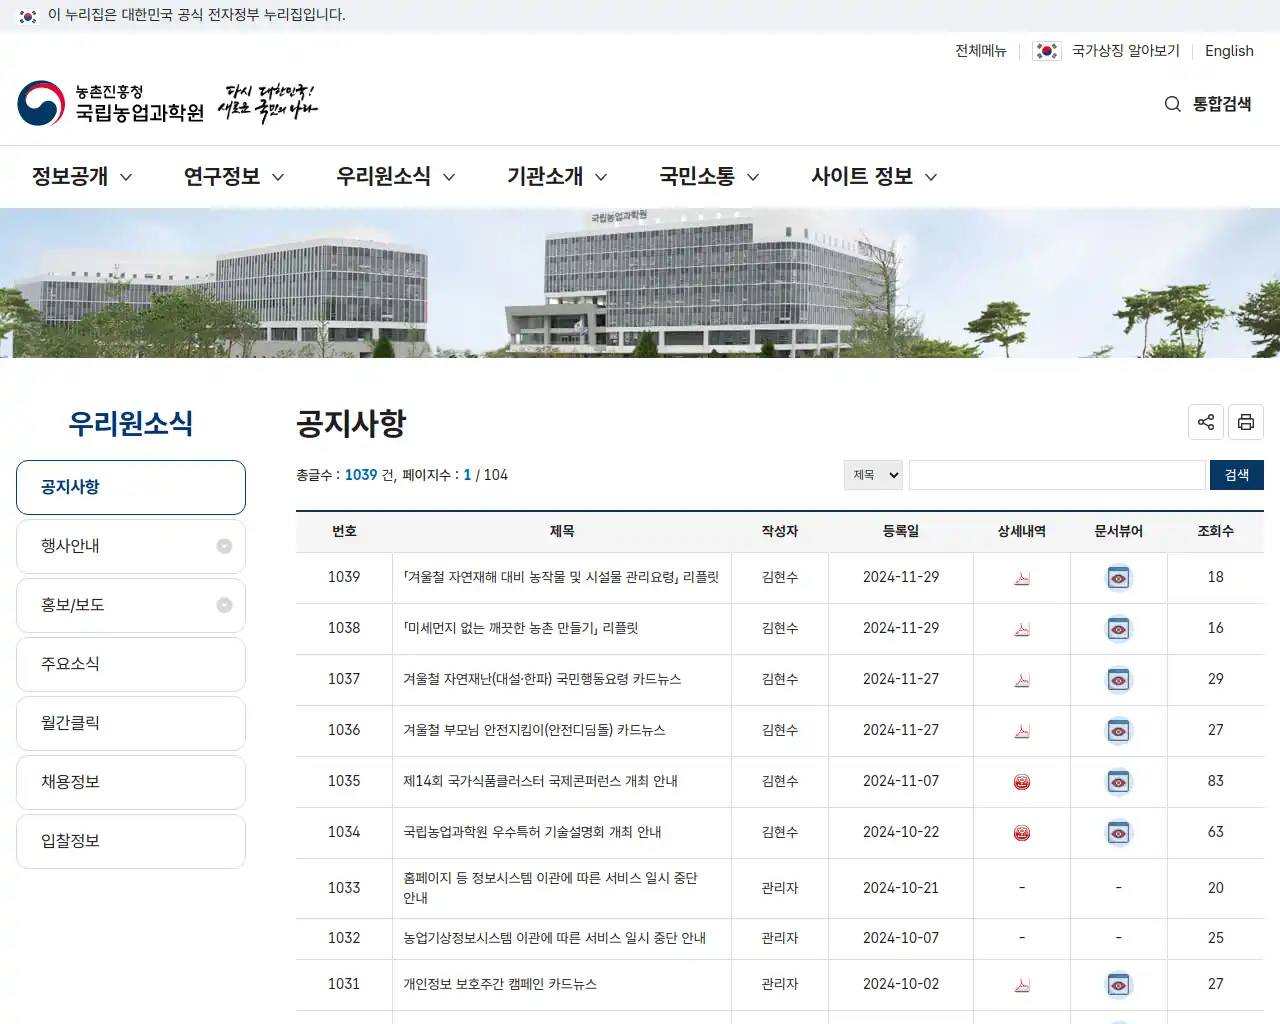This screenshot has width=1280, height=1024.
Task: Select 공지사항 in the sidebar
Action: (x=131, y=487)
